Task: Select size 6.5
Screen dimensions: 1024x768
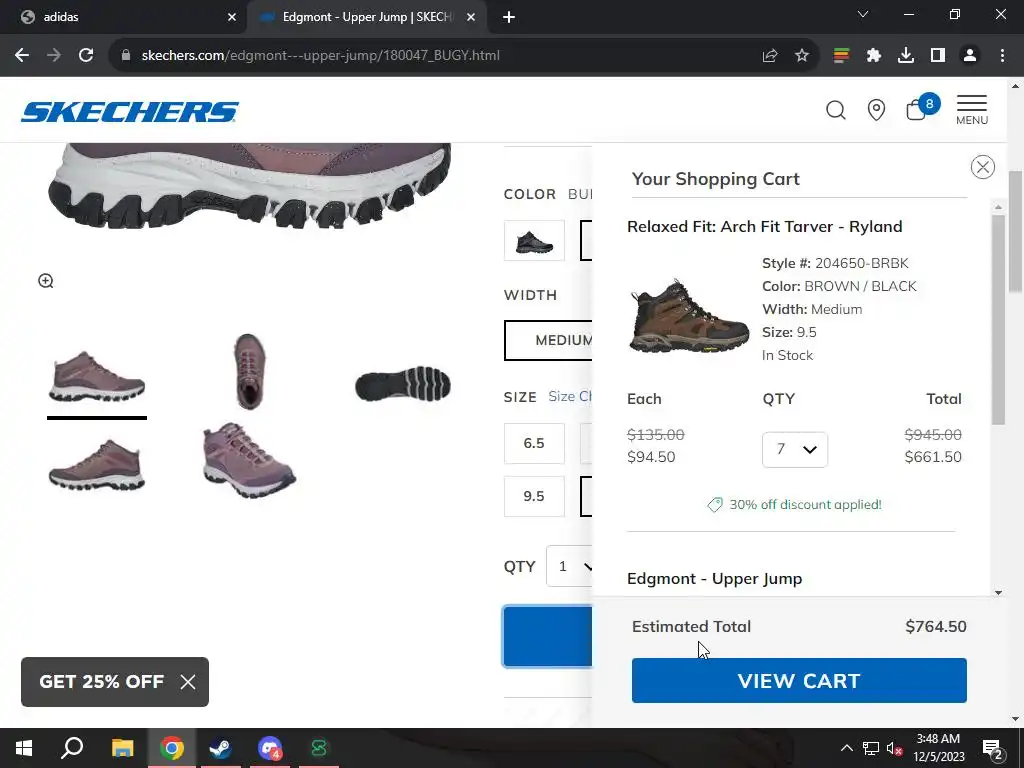Action: [x=534, y=443]
